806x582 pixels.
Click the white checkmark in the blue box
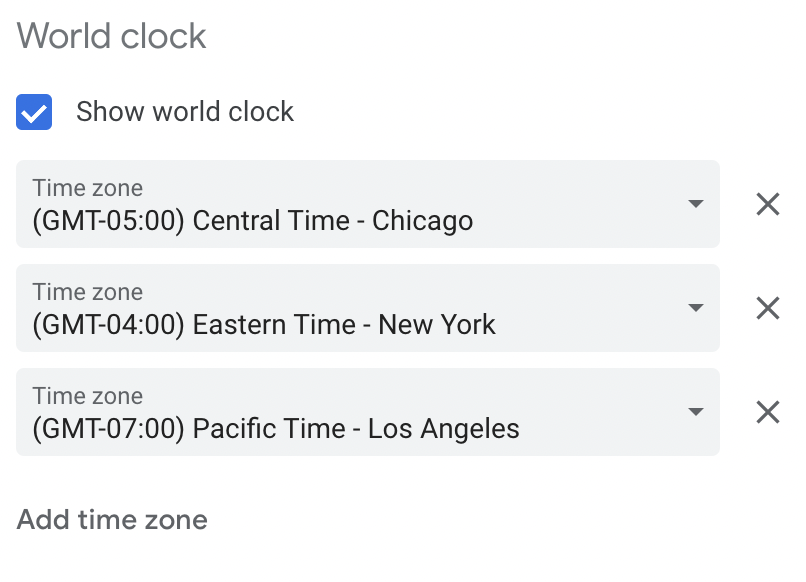pyautogui.click(x=34, y=112)
